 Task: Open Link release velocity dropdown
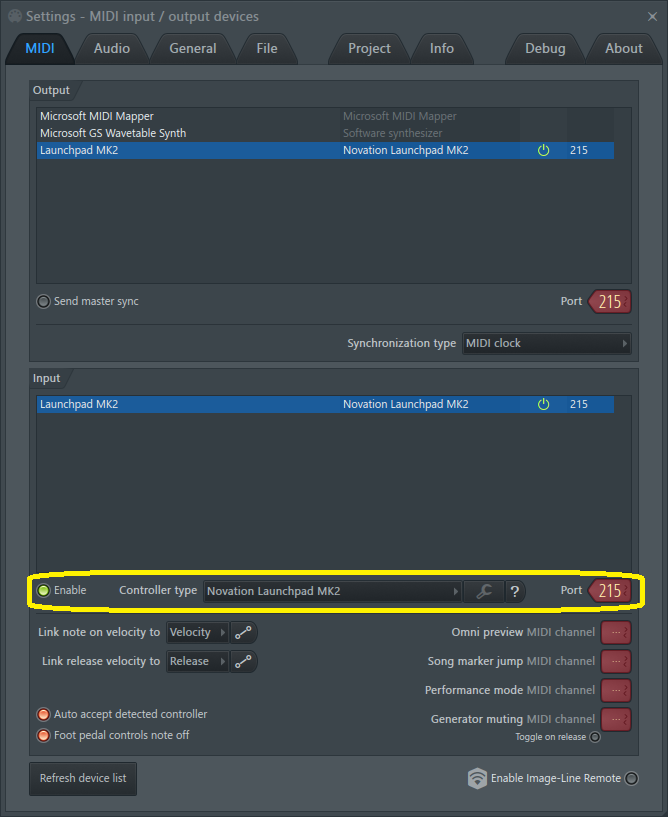pyautogui.click(x=197, y=661)
